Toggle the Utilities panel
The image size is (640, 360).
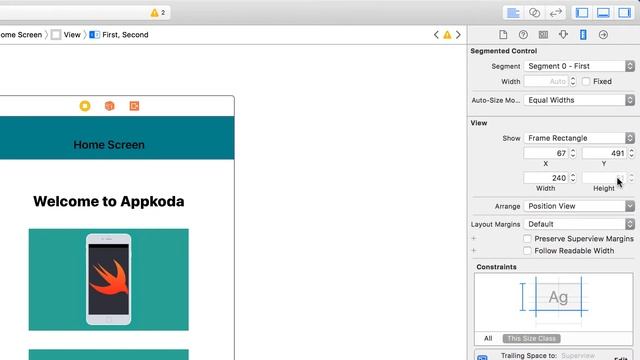(624, 13)
